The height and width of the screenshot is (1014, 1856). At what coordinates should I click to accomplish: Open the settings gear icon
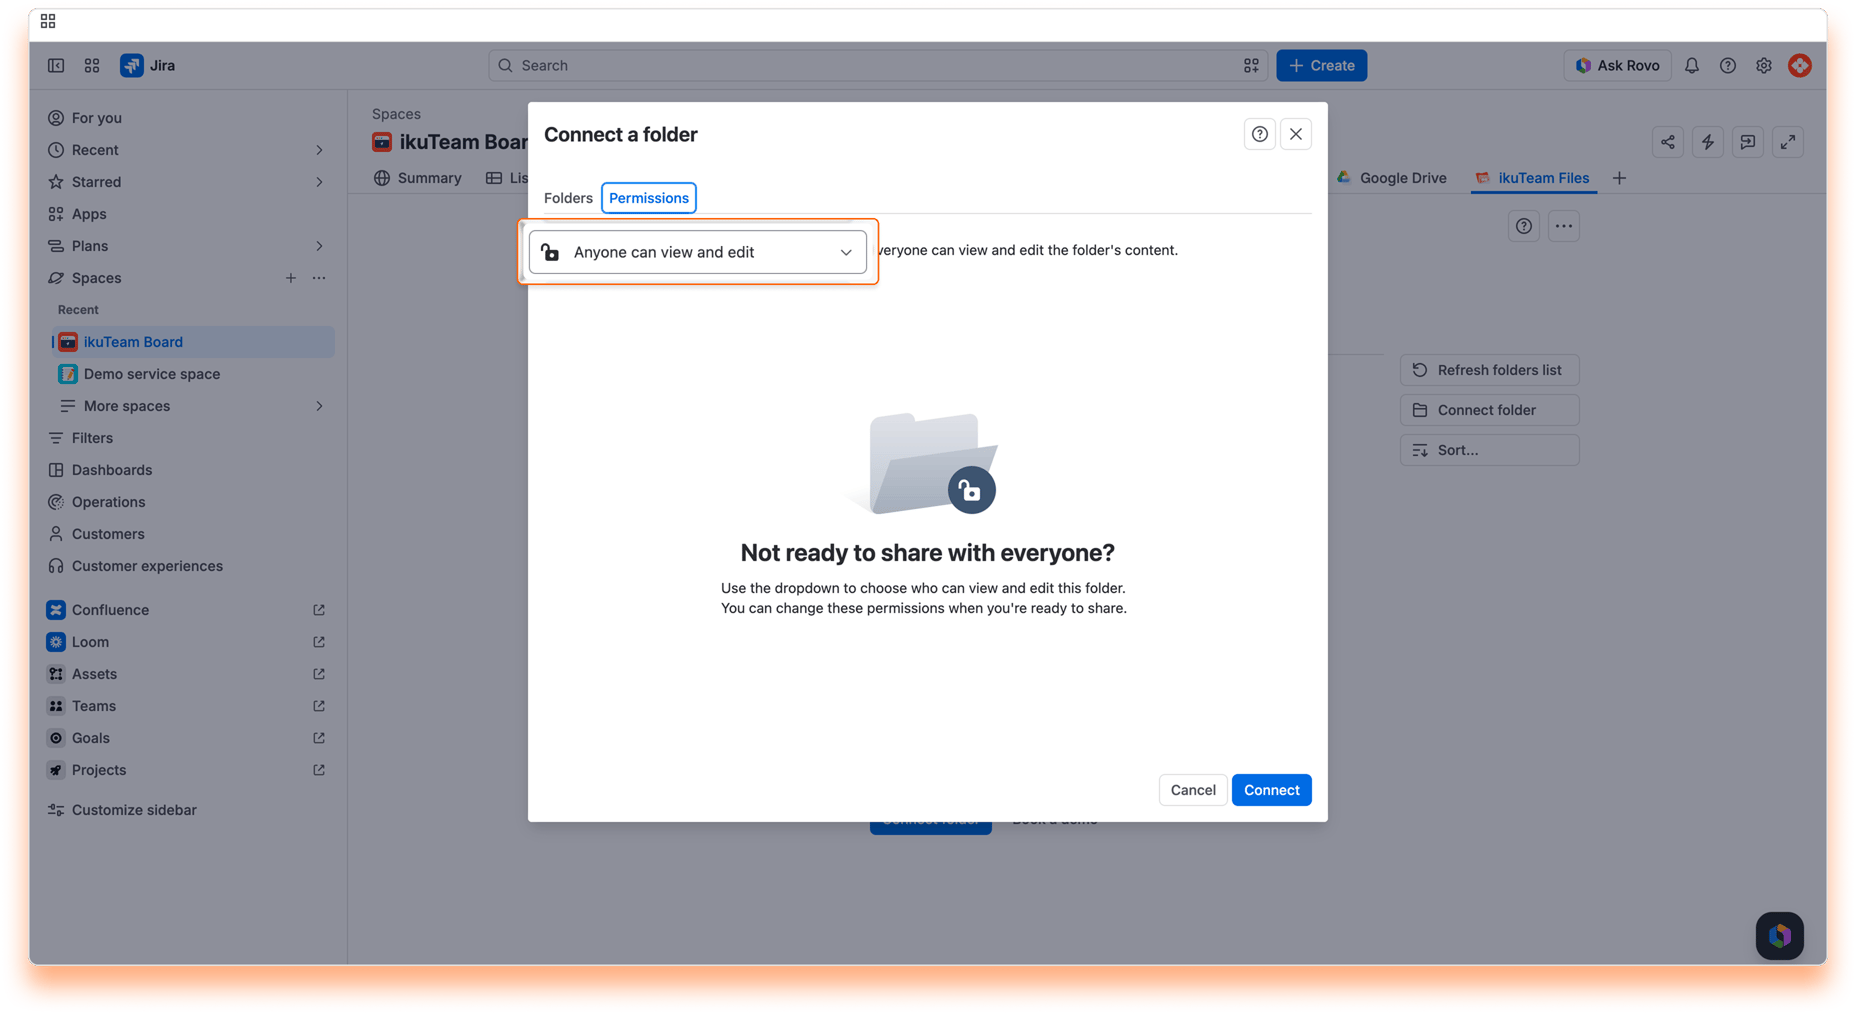point(1764,65)
